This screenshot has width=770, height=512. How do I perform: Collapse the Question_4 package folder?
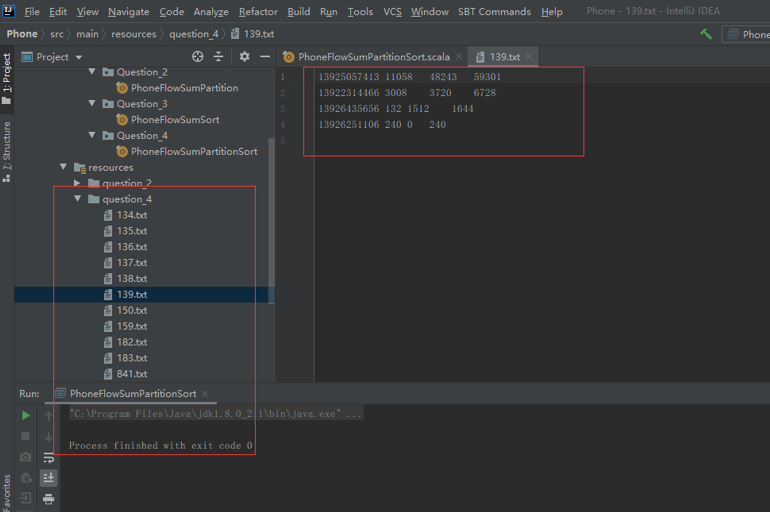[x=92, y=135]
